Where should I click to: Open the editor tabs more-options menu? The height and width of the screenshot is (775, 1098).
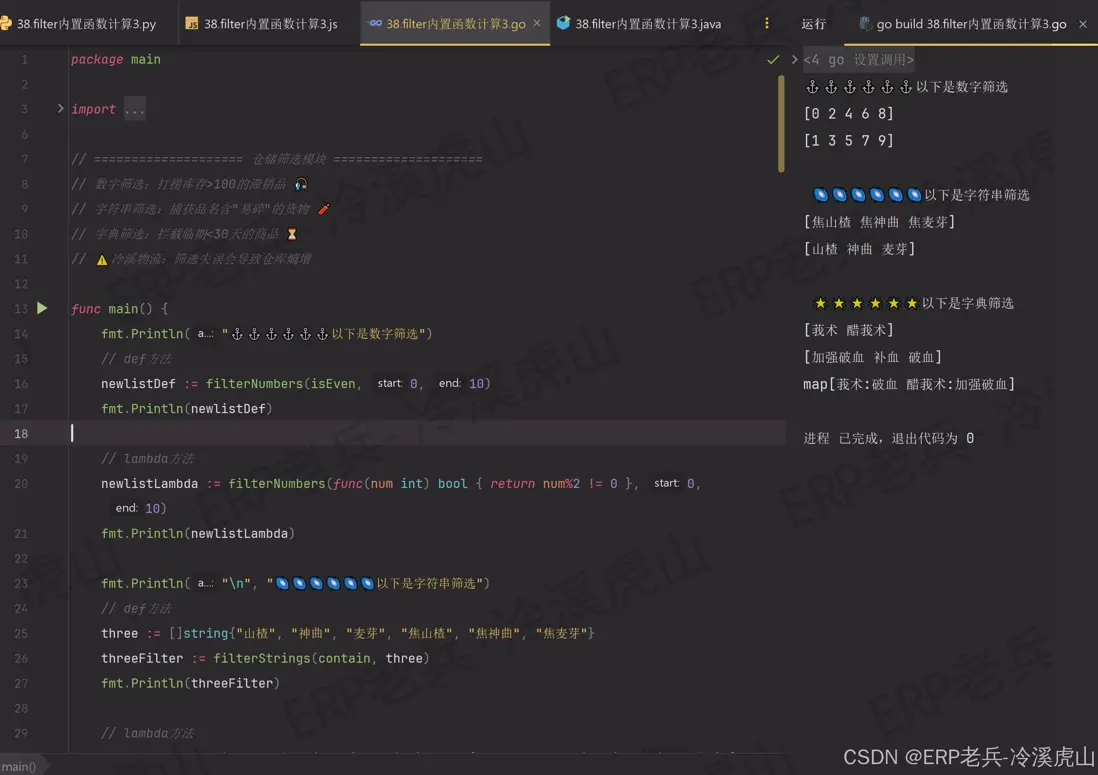767,23
